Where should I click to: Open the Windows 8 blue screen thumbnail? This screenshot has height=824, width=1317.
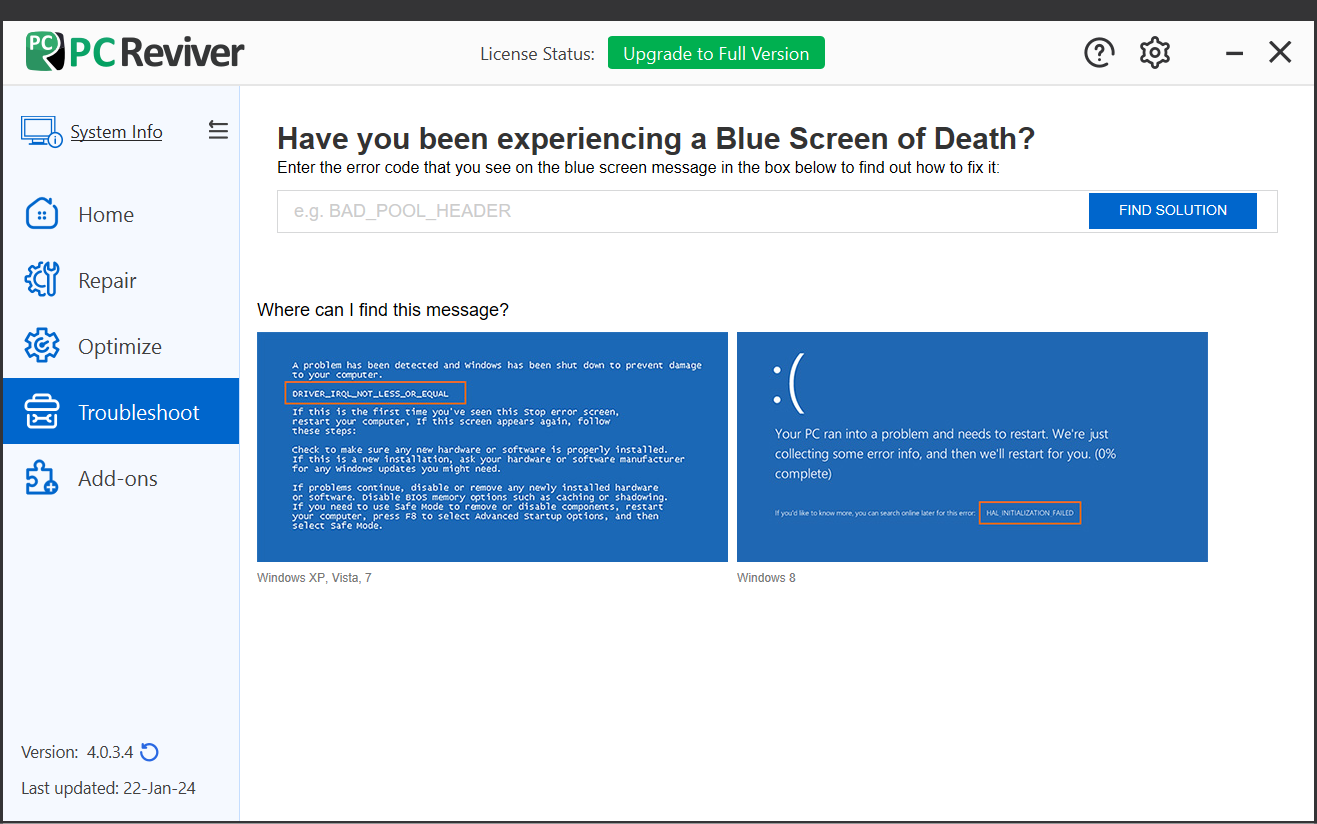point(972,447)
